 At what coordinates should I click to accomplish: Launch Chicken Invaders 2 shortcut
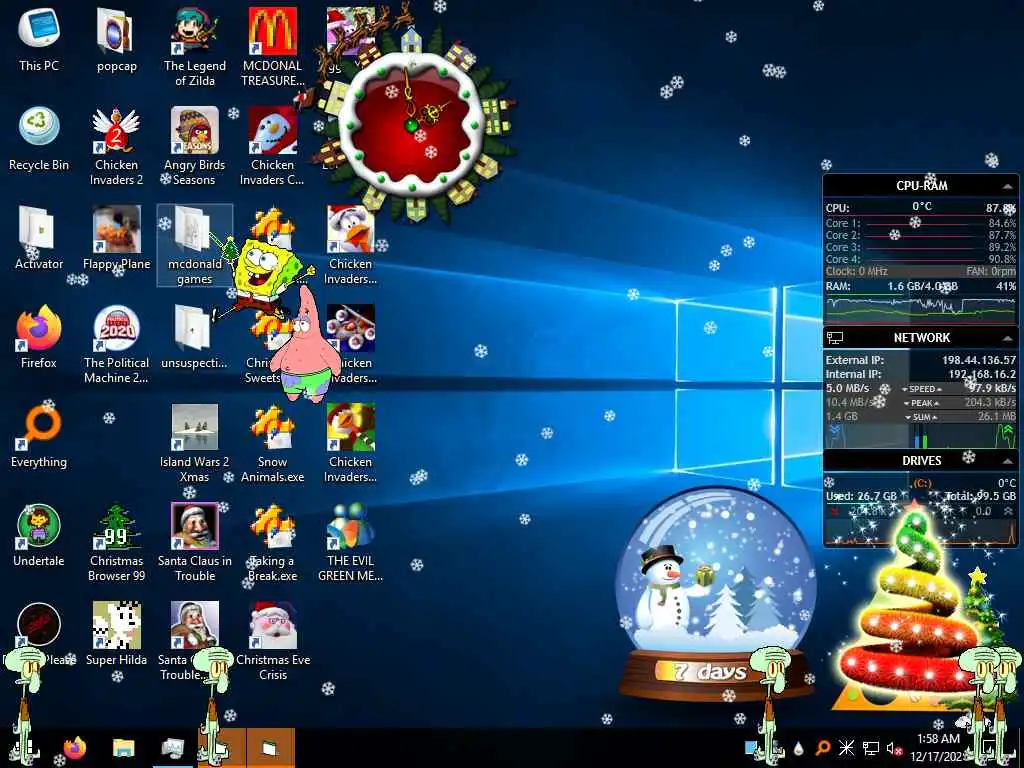point(116,146)
